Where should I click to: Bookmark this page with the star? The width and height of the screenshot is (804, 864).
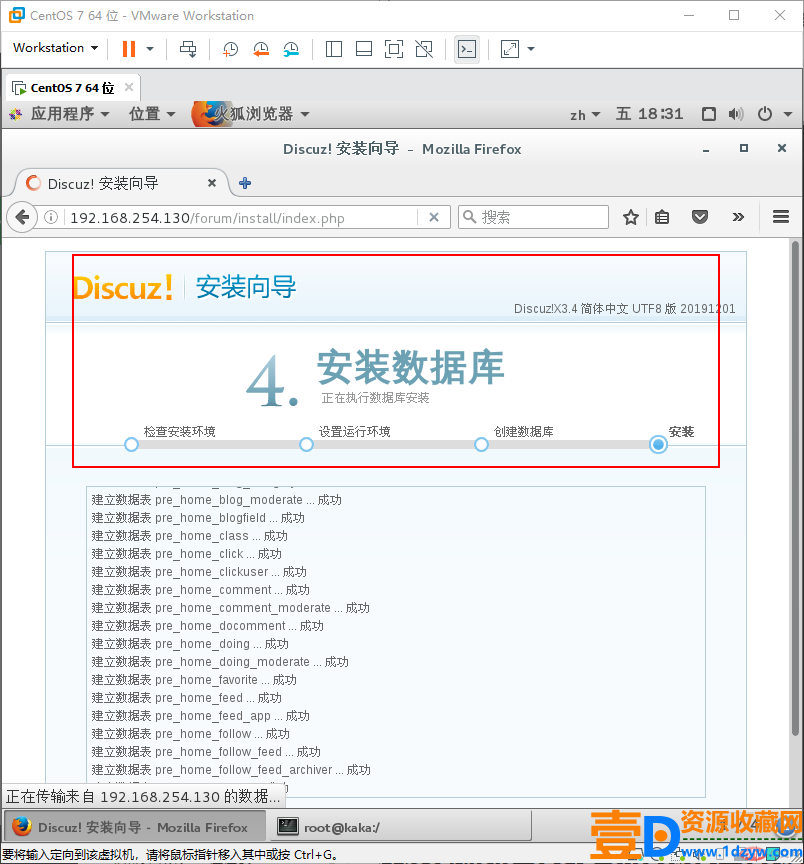click(631, 218)
